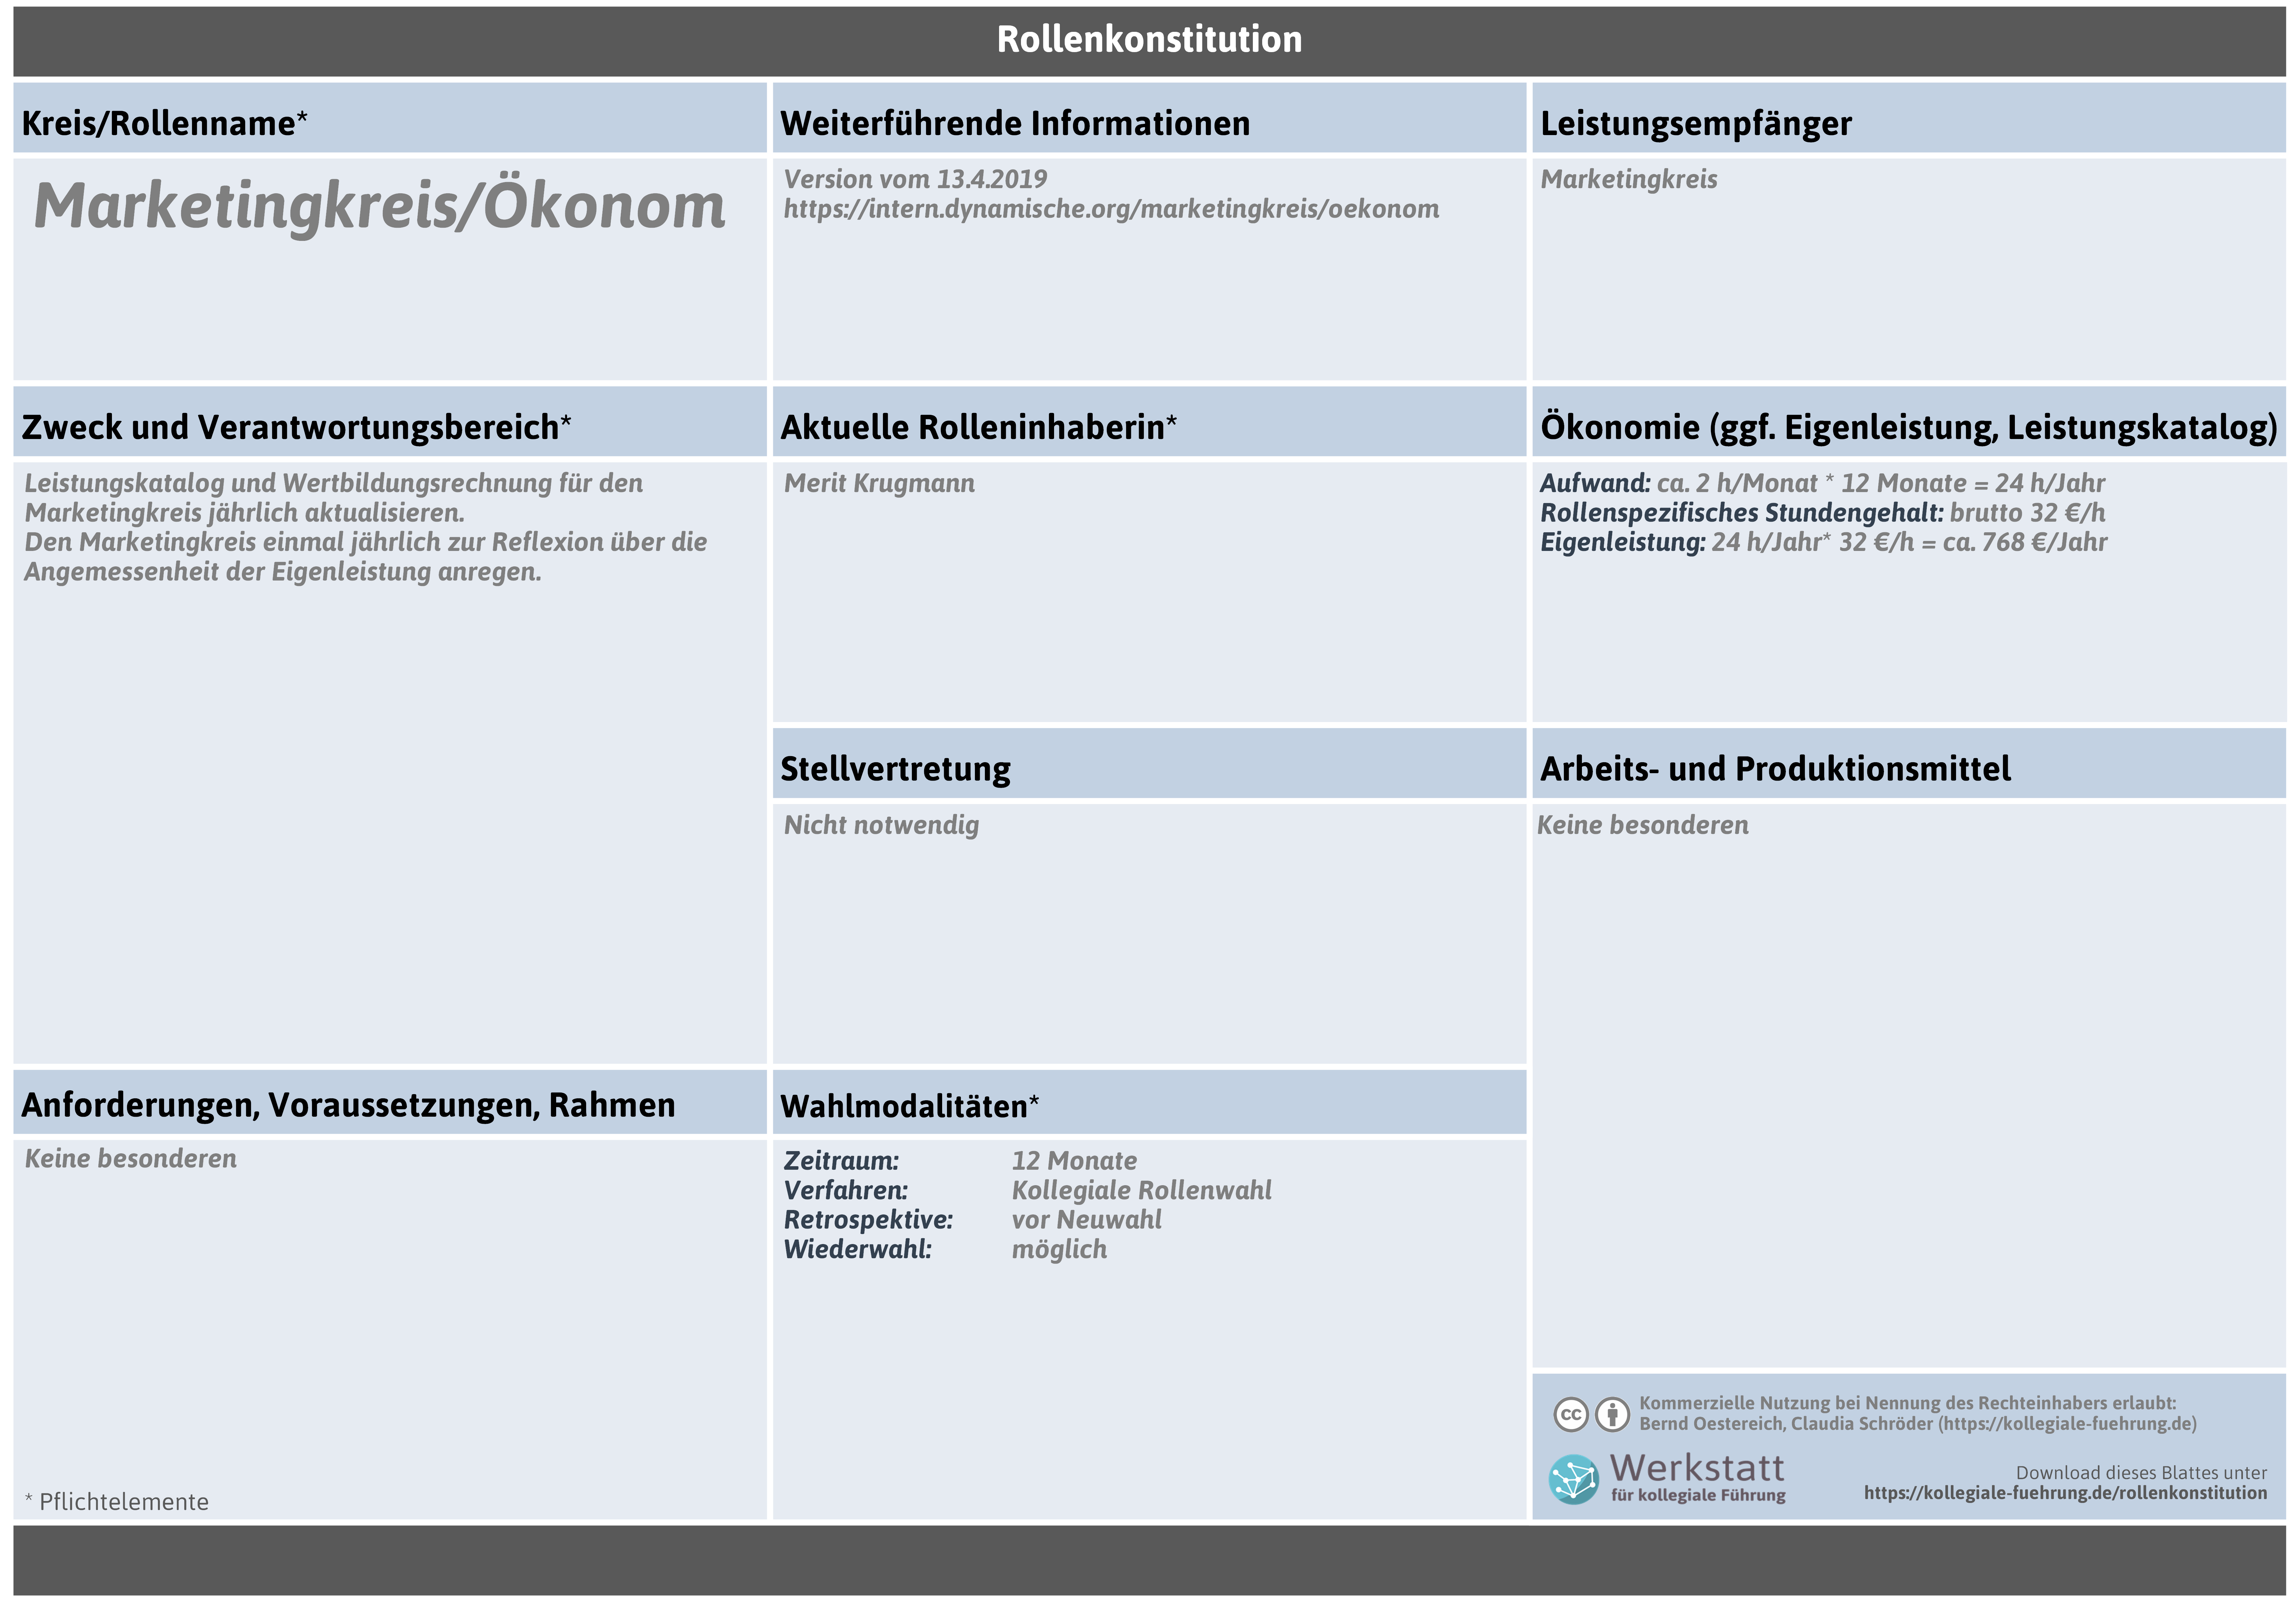Click the Werkstatt network globe logo

coord(1574,1479)
